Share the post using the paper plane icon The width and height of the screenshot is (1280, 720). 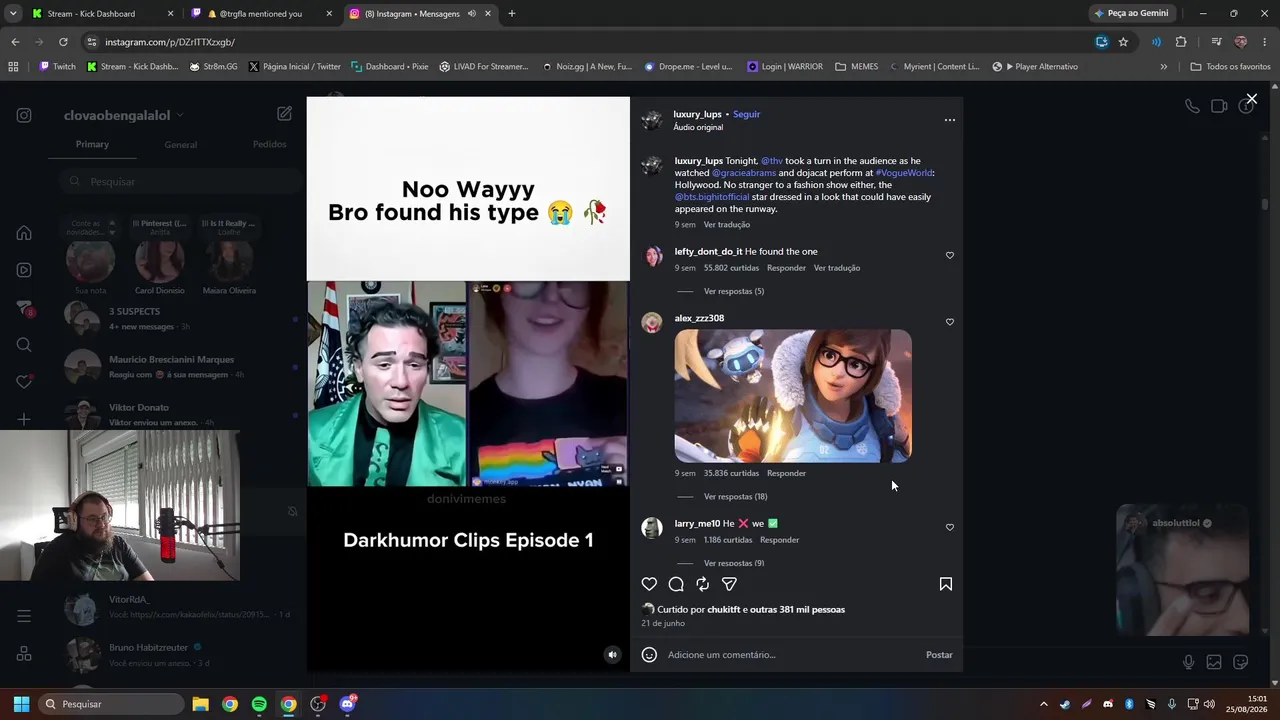729,584
